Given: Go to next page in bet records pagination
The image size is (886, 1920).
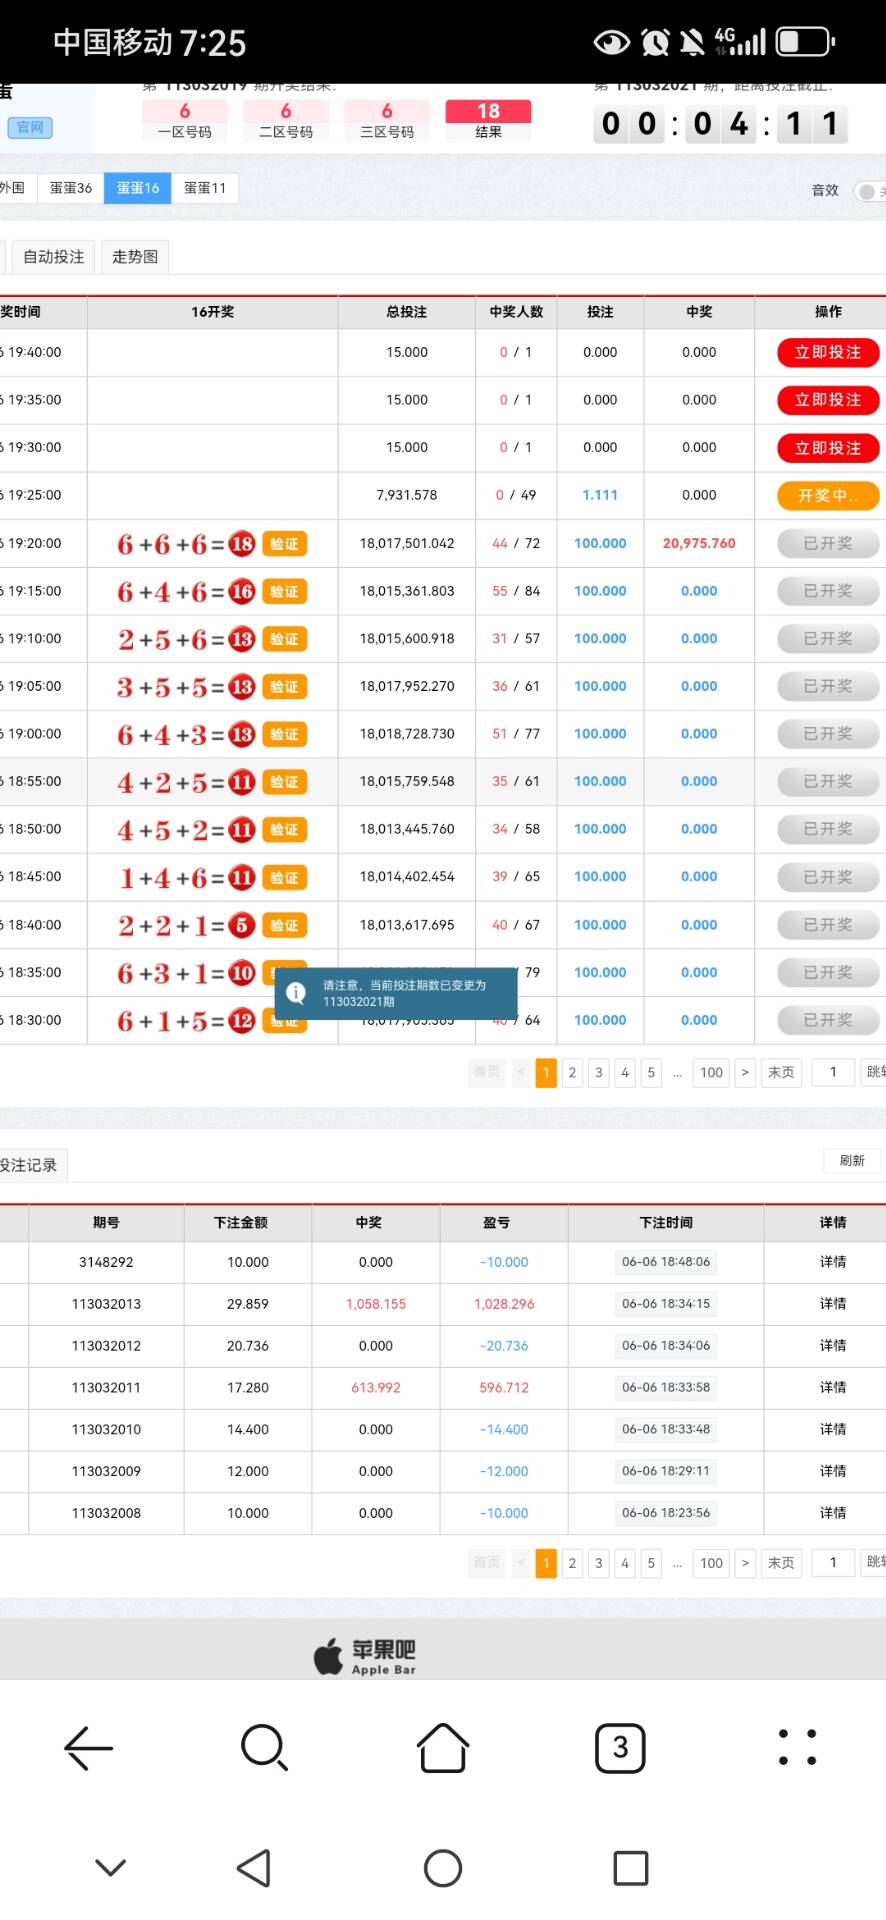Looking at the screenshot, I should (745, 1563).
